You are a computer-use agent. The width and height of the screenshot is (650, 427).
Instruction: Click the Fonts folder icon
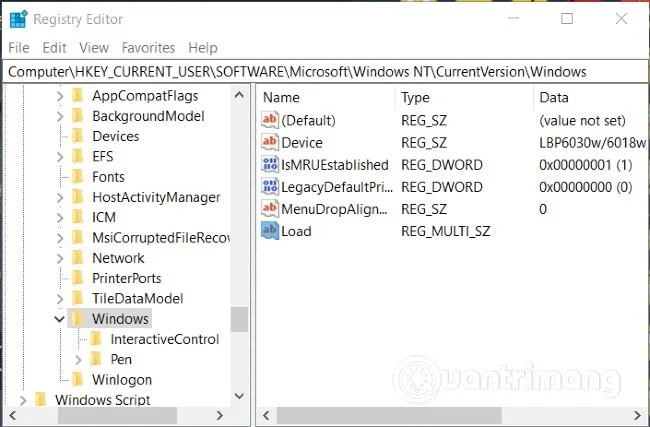click(x=78, y=177)
